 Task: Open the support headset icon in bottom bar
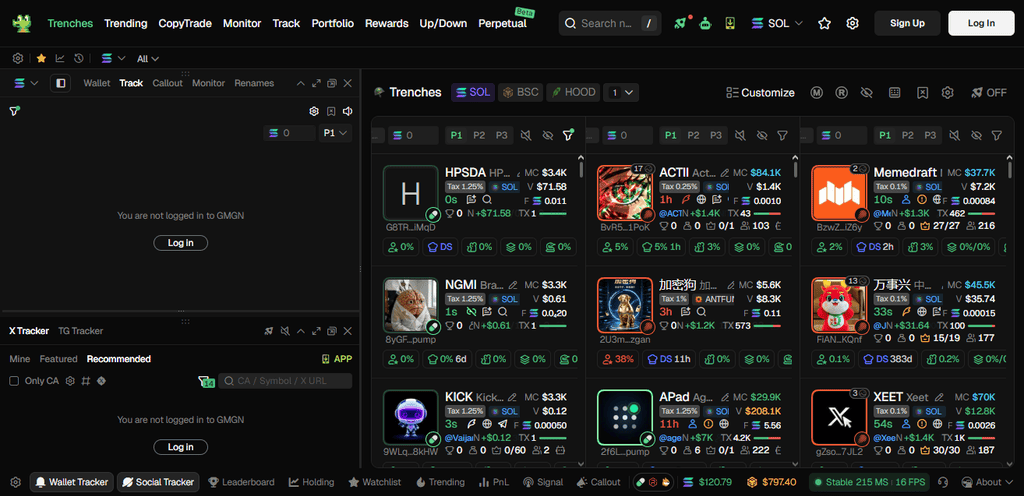click(943, 482)
